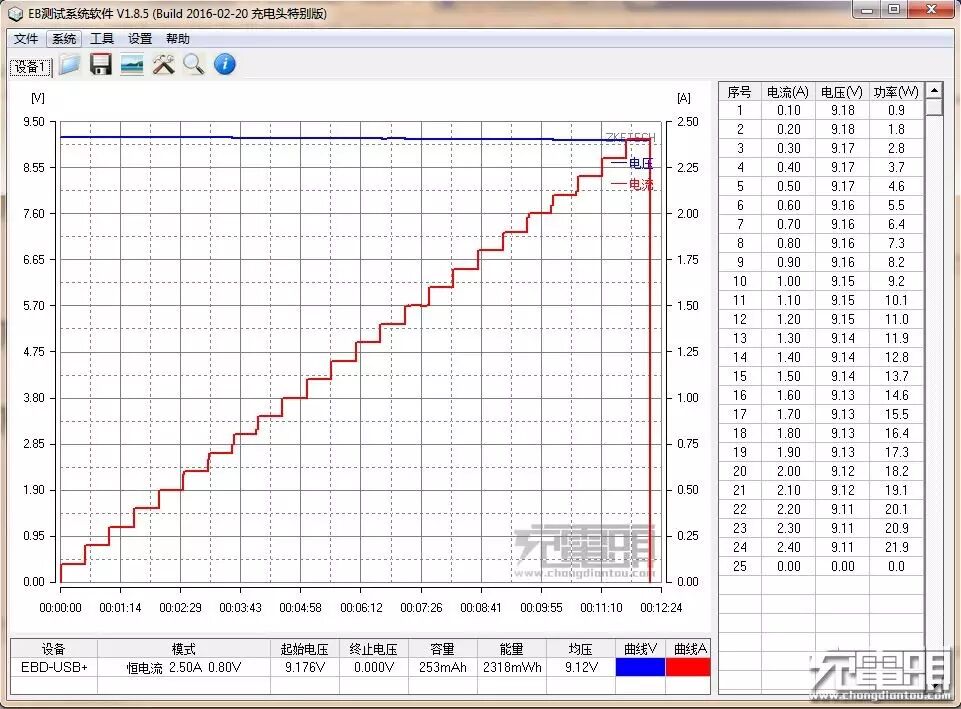This screenshot has height=709, width=961.
Task: Open the 文件 menu
Action: tap(26, 39)
